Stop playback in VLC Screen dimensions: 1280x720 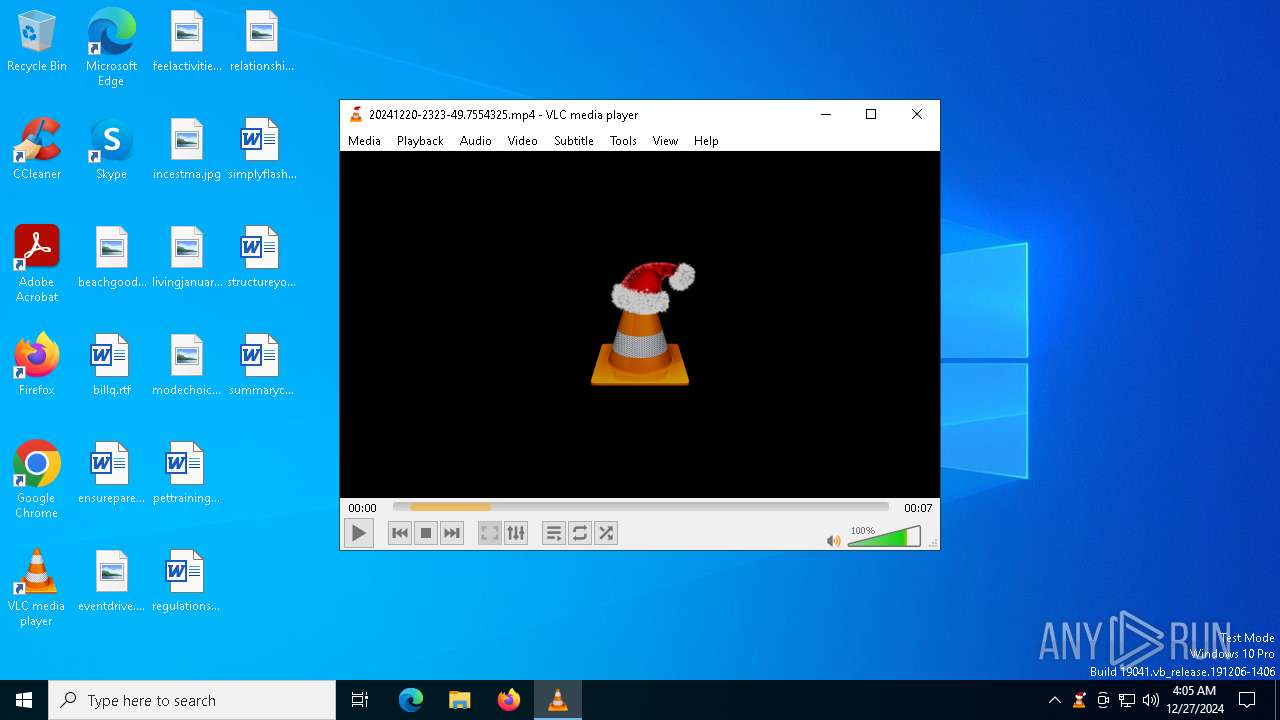click(426, 533)
